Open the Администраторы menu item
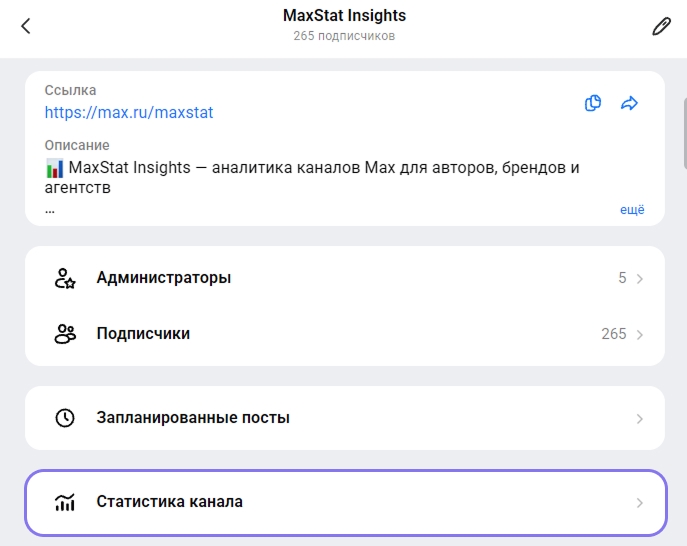The image size is (687, 546). pyautogui.click(x=345, y=278)
